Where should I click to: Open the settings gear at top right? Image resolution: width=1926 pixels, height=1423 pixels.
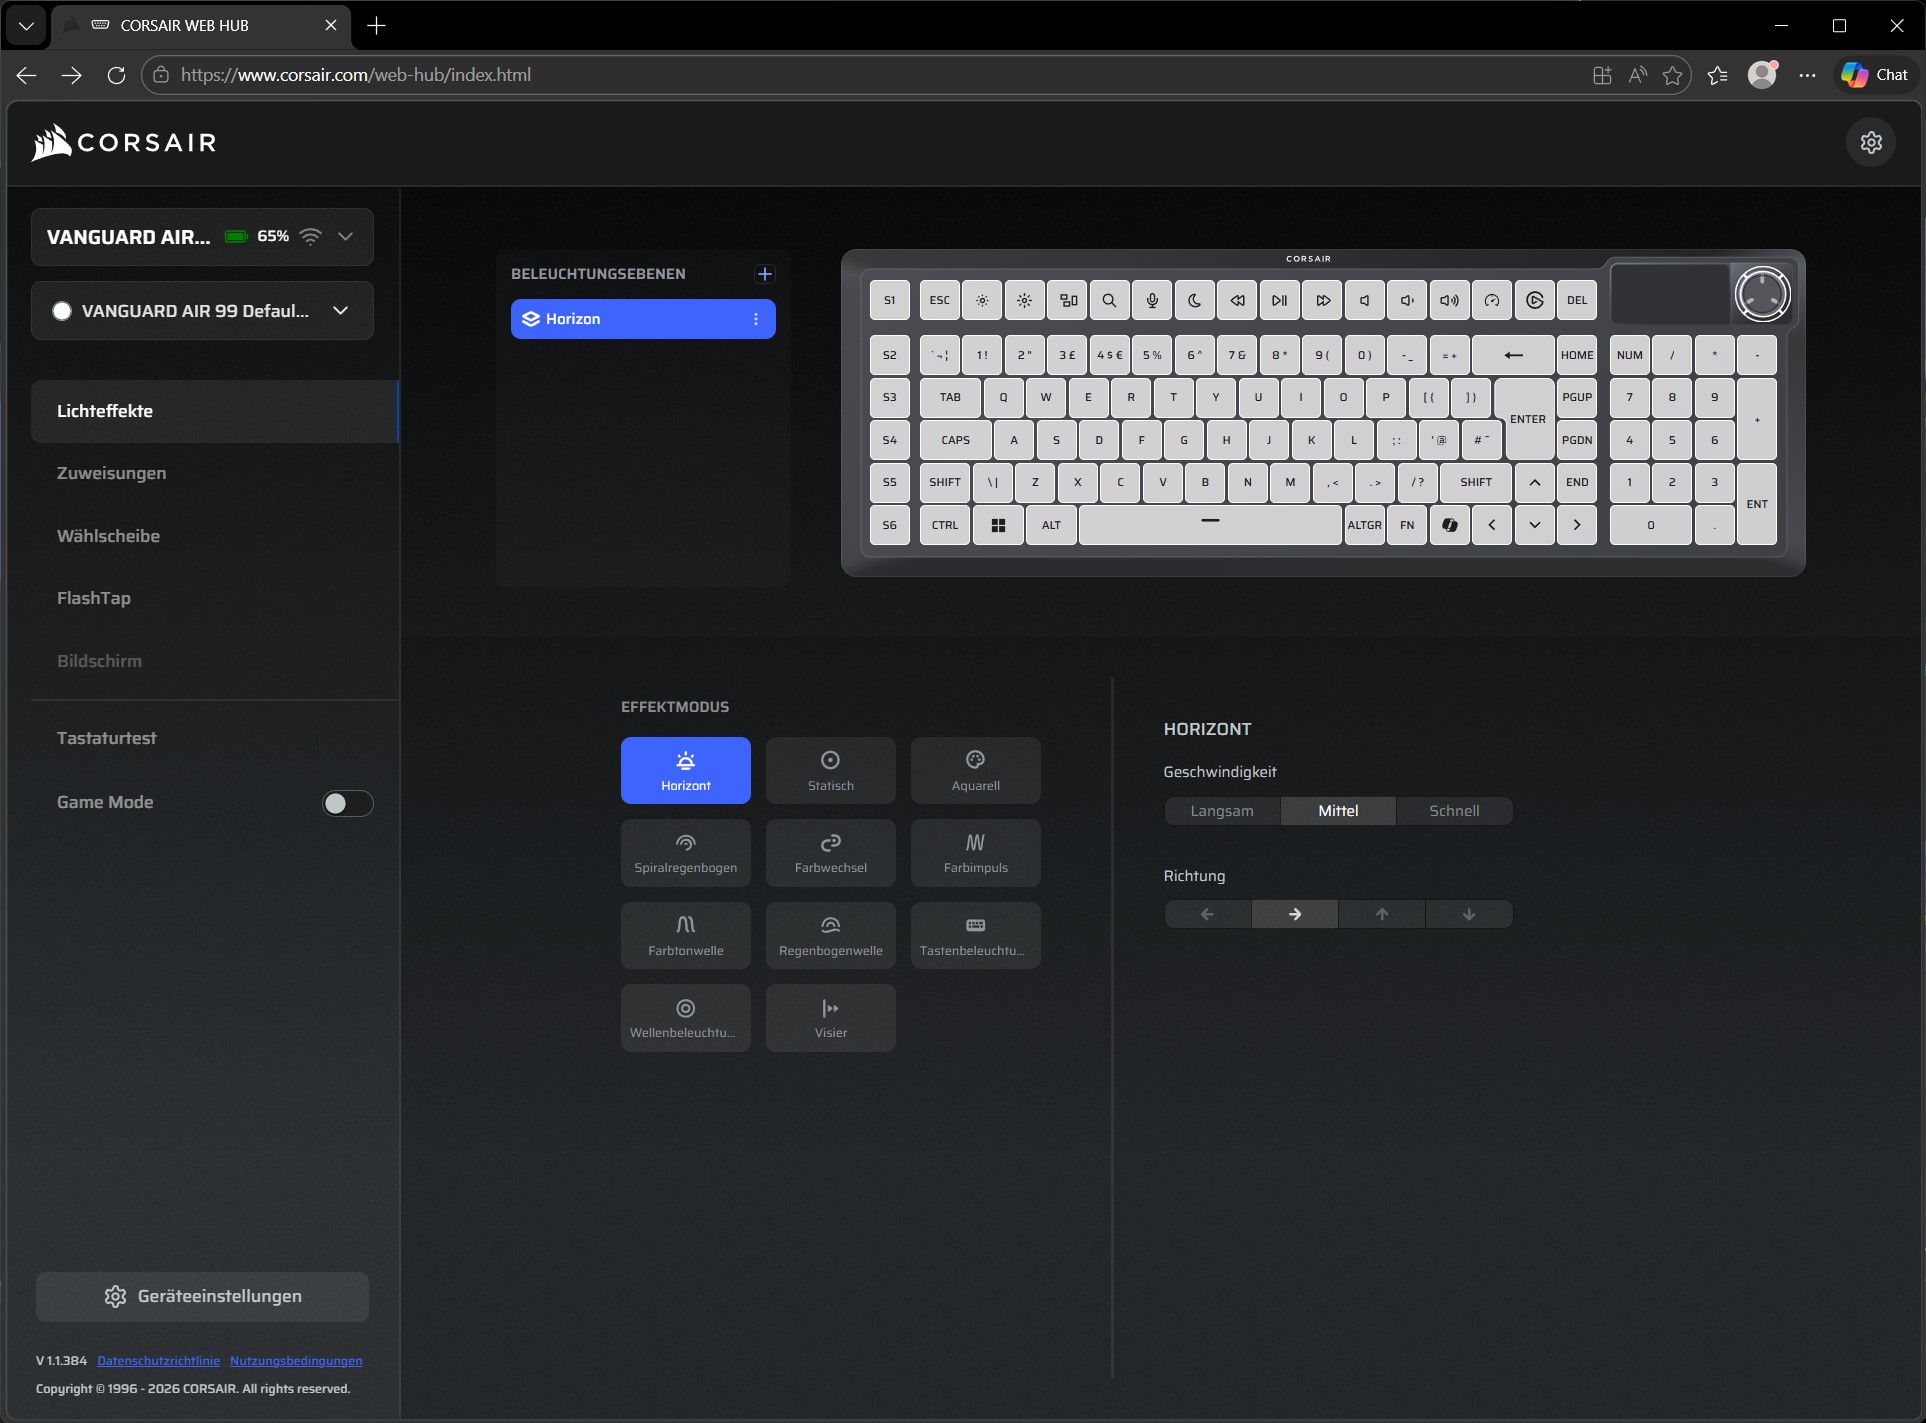[1870, 143]
